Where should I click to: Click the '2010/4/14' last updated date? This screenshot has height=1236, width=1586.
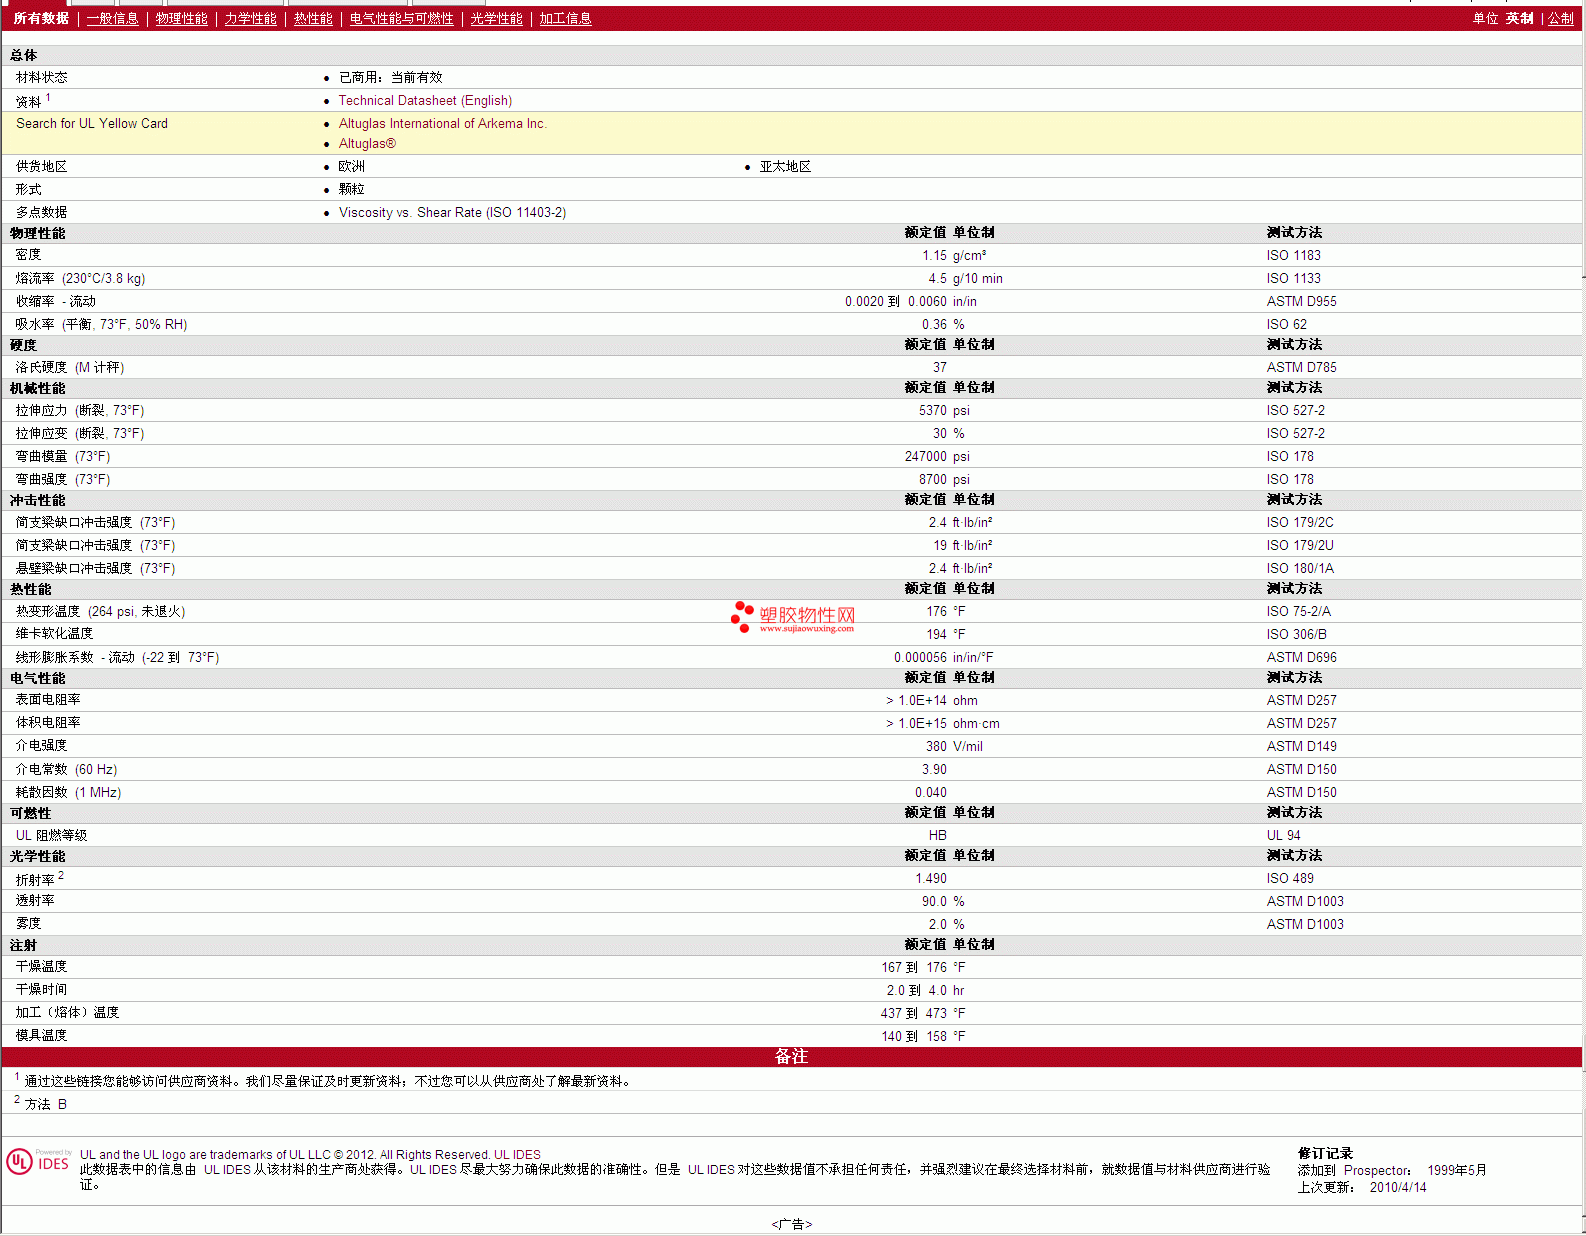[x=1398, y=1188]
